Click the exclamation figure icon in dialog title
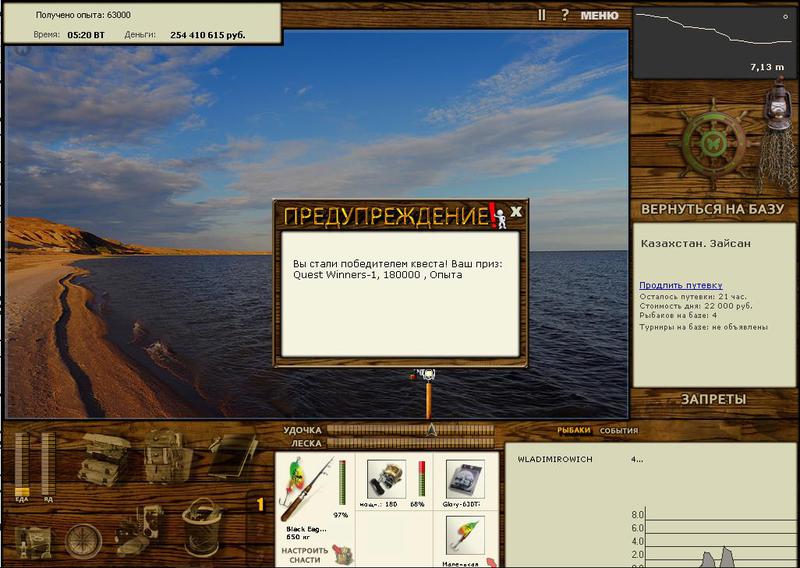Viewport: 800px width, 568px height. 497,216
